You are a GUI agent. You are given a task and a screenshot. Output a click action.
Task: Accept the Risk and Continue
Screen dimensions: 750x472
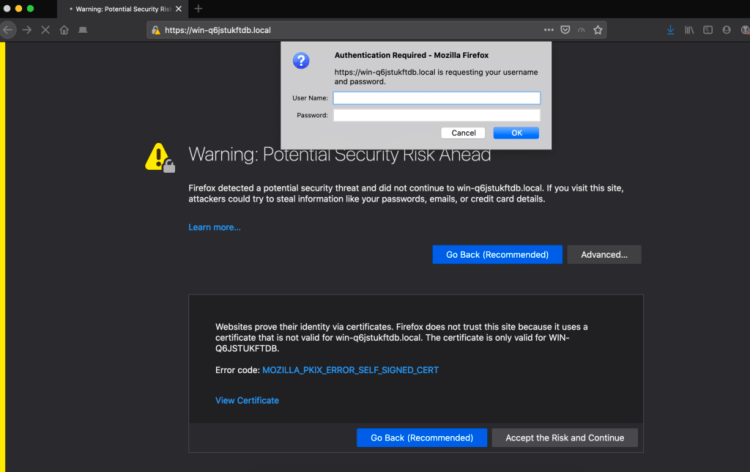pos(565,438)
